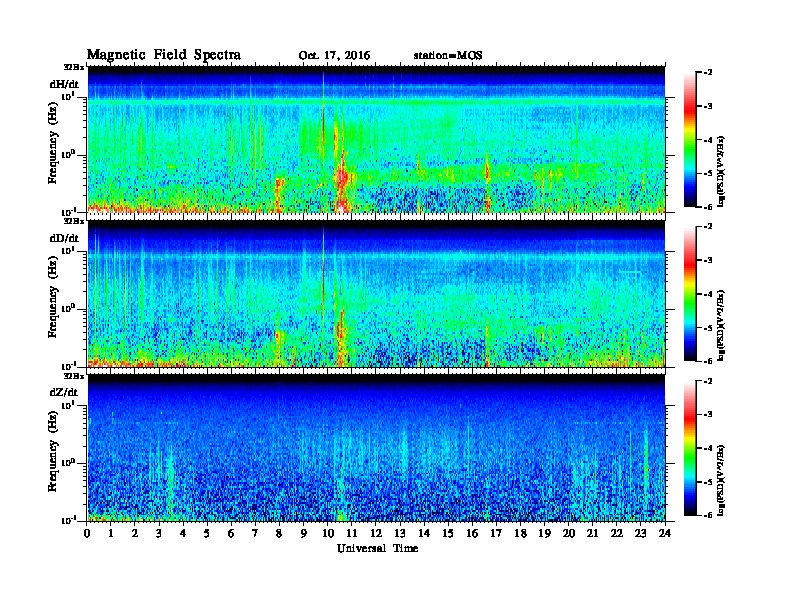Click hour 19 on the Universal Time axis
792x612 pixels.
[x=544, y=533]
